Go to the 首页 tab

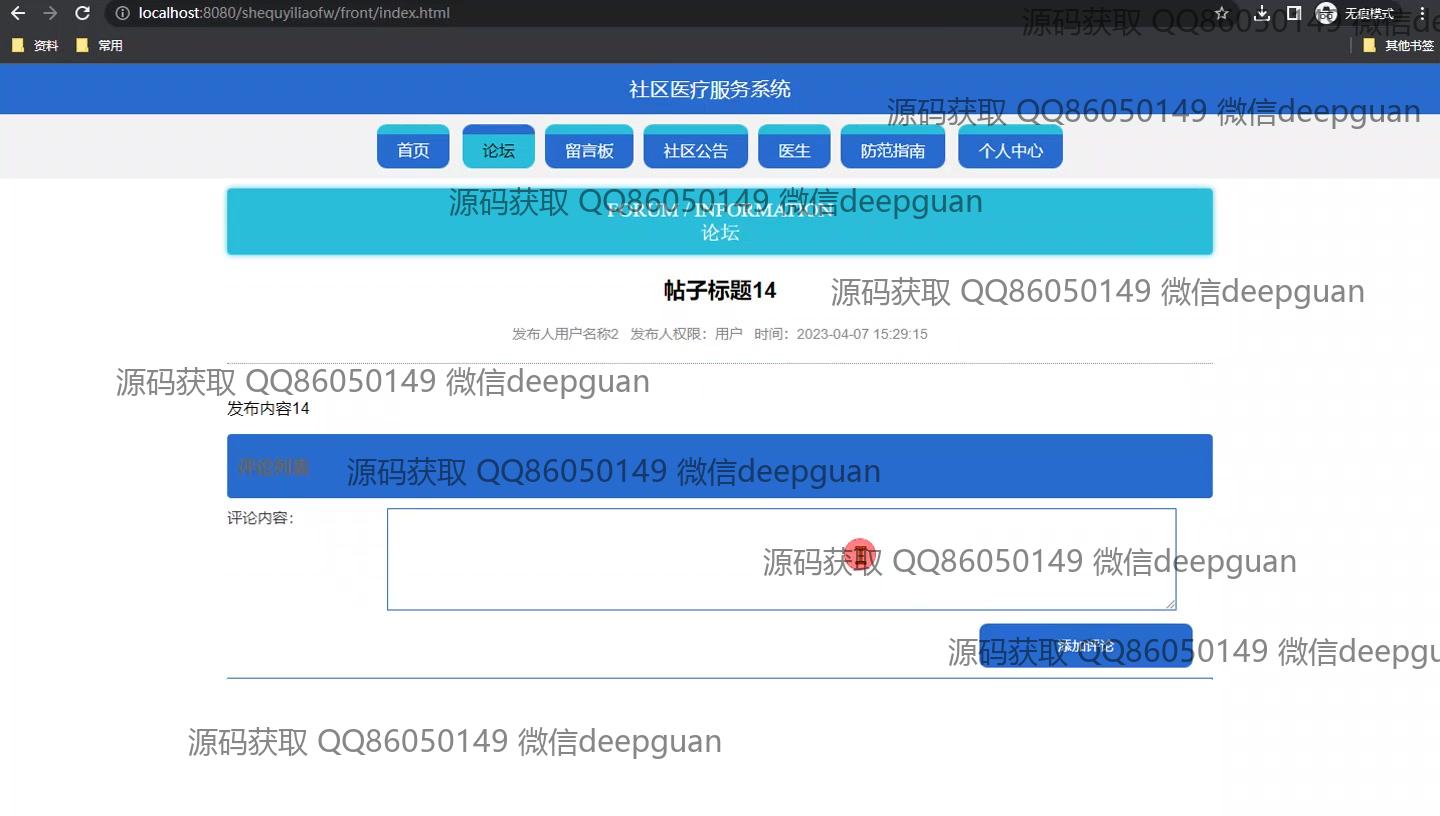pos(413,148)
